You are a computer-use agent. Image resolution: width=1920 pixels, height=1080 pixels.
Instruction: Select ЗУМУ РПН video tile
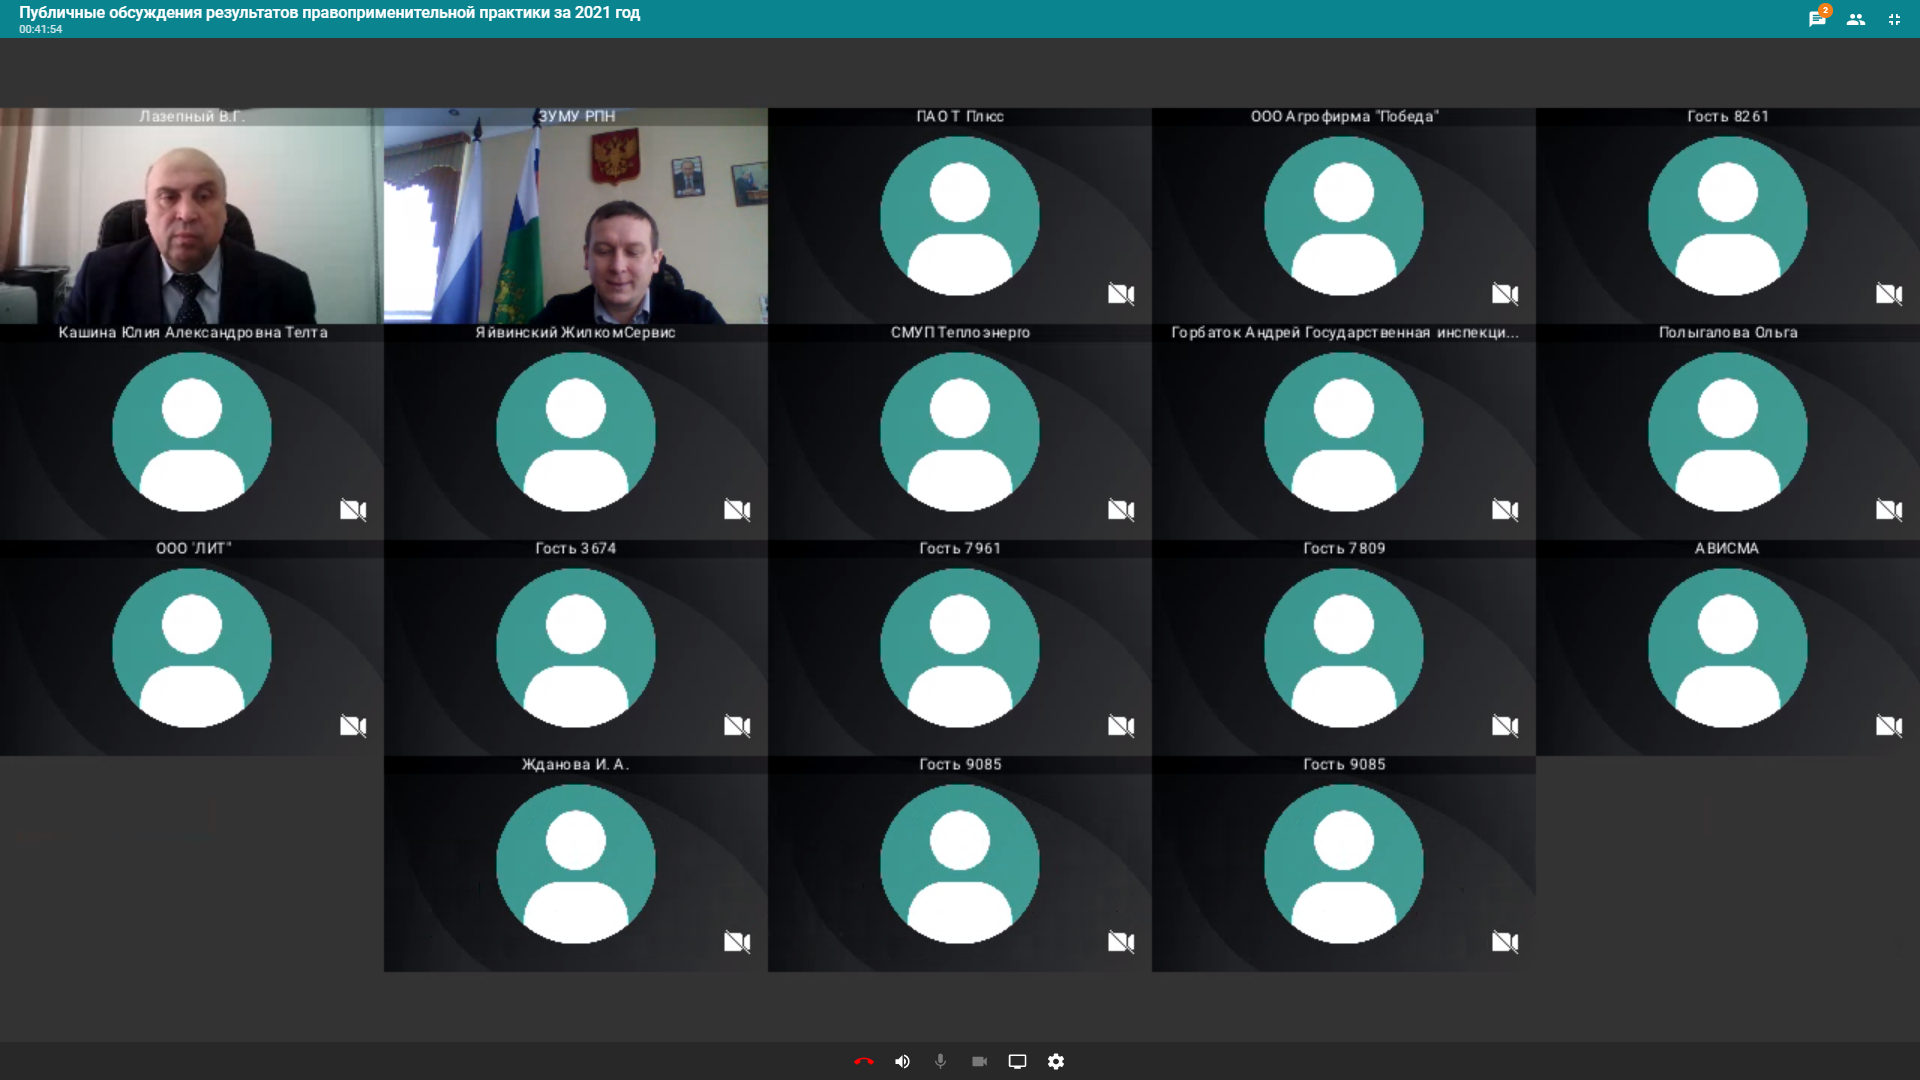coord(576,216)
